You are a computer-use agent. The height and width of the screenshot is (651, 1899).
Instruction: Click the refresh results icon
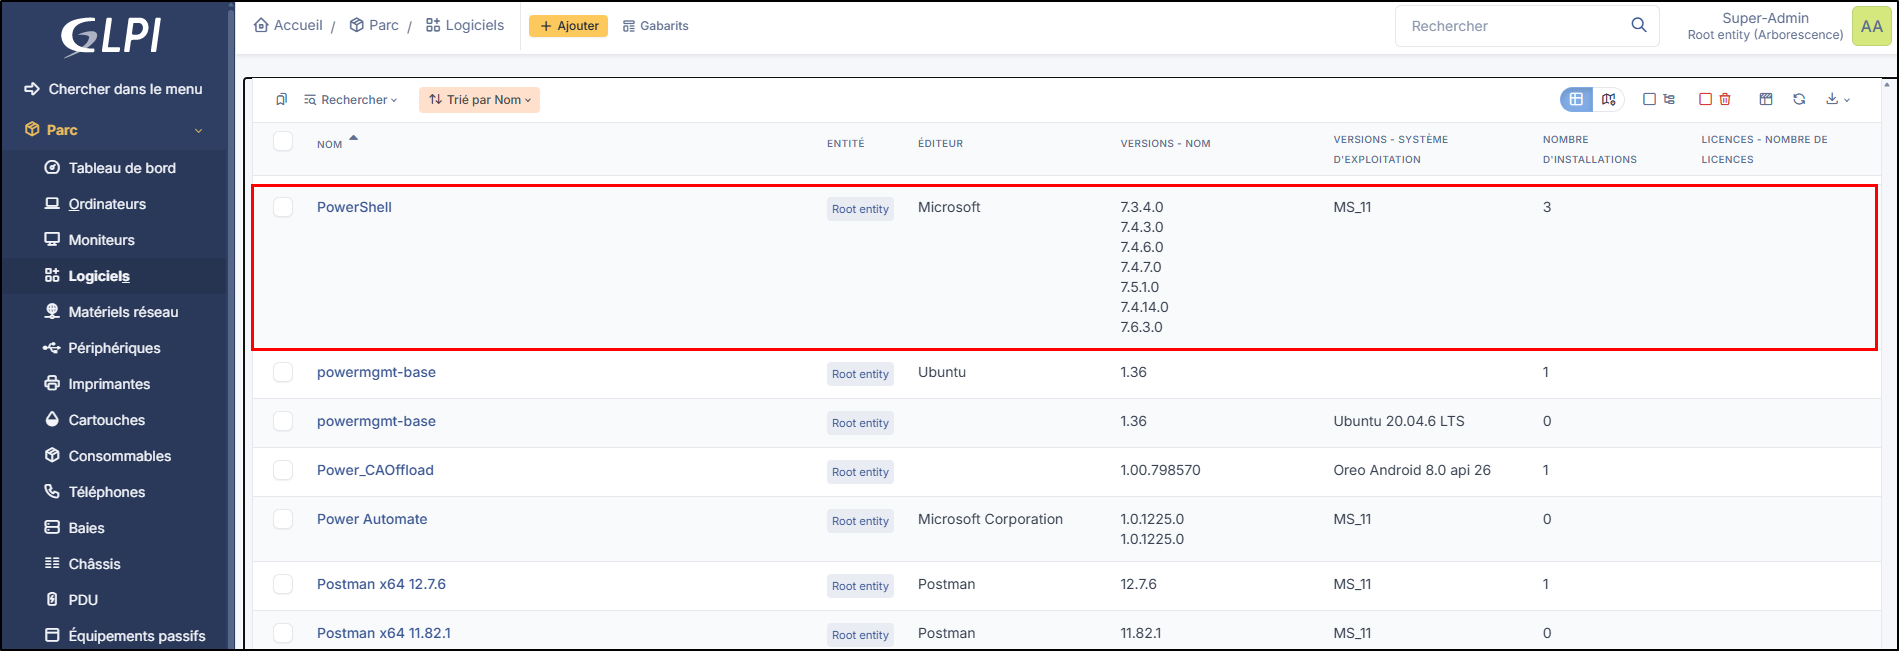click(1799, 99)
